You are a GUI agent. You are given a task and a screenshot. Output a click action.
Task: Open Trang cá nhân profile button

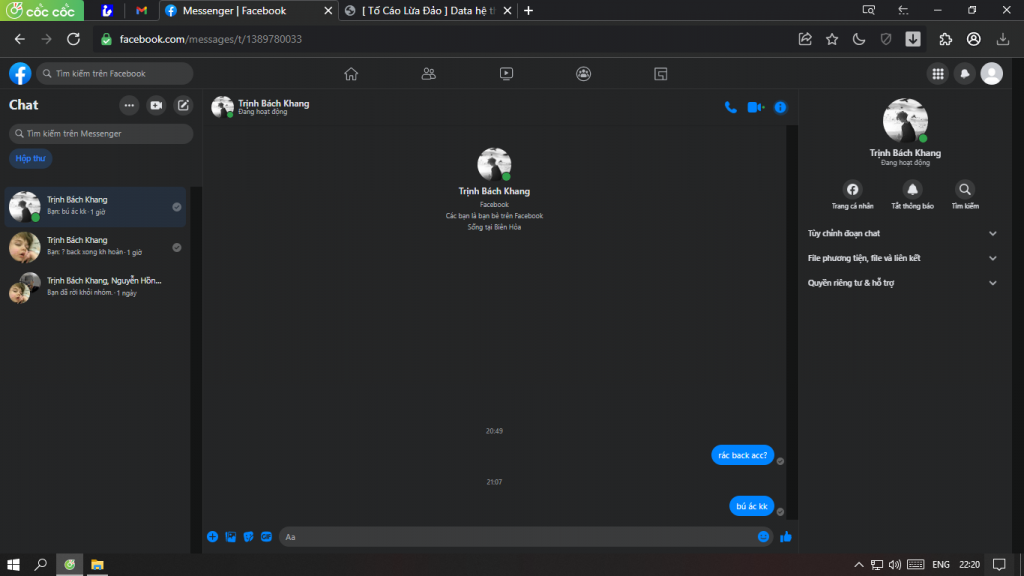tap(852, 189)
